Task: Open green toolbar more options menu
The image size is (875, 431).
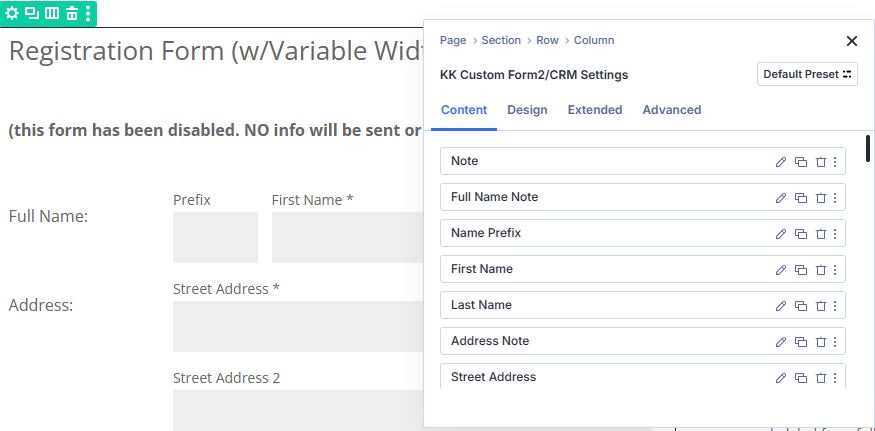Action: click(x=88, y=14)
